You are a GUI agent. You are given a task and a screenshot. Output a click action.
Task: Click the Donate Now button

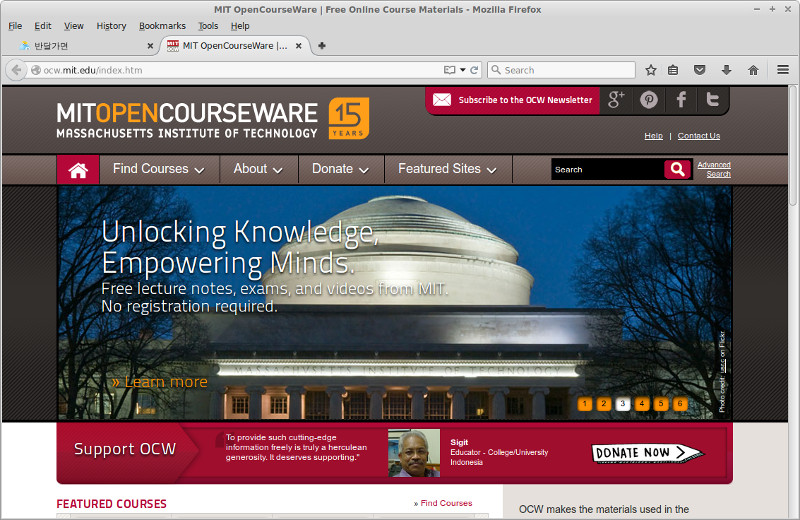(x=647, y=453)
